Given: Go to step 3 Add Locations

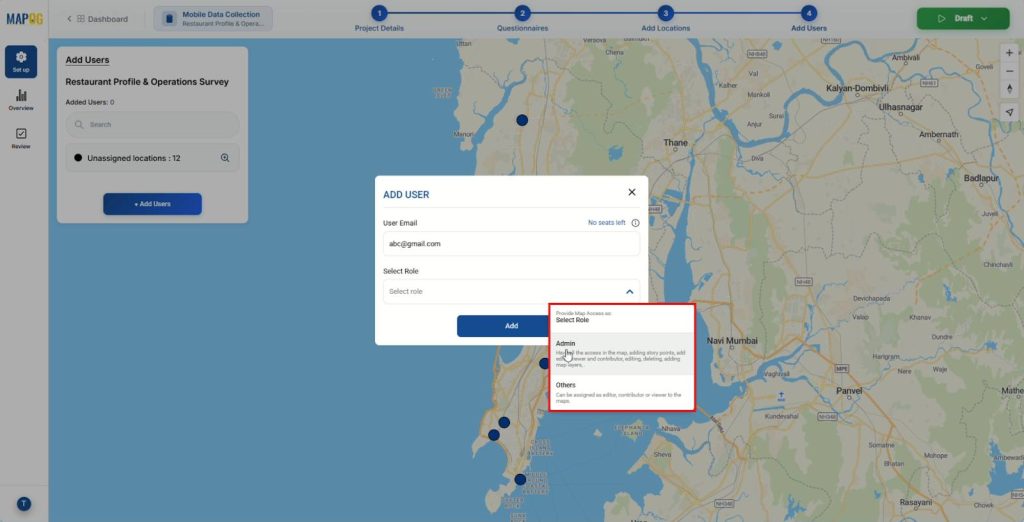Looking at the screenshot, I should click(665, 19).
